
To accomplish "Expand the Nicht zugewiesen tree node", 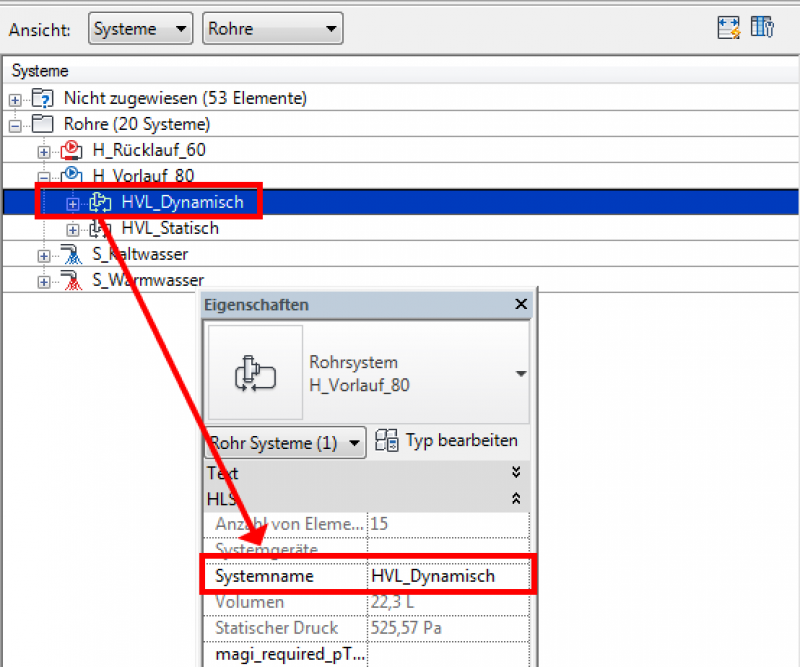I will [x=15, y=99].
